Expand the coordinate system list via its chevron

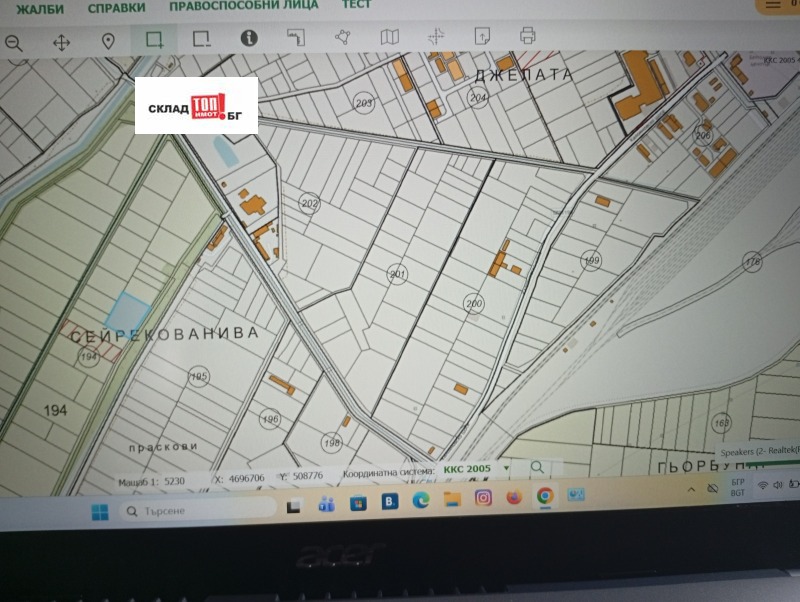point(506,468)
